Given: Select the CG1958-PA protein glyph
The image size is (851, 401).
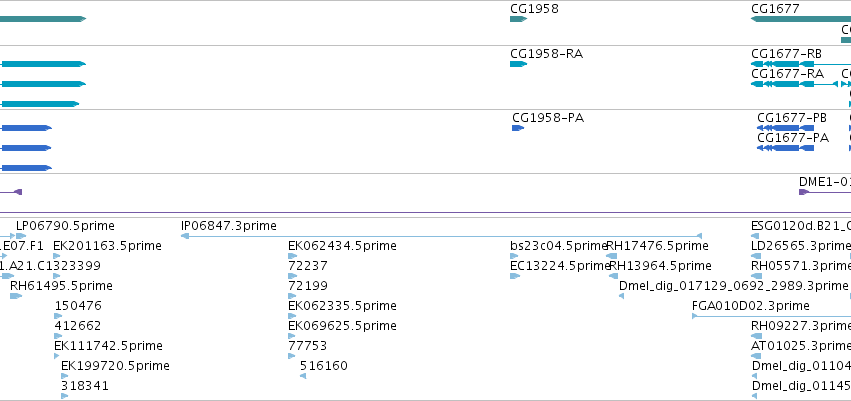Looking at the screenshot, I should 518,128.
